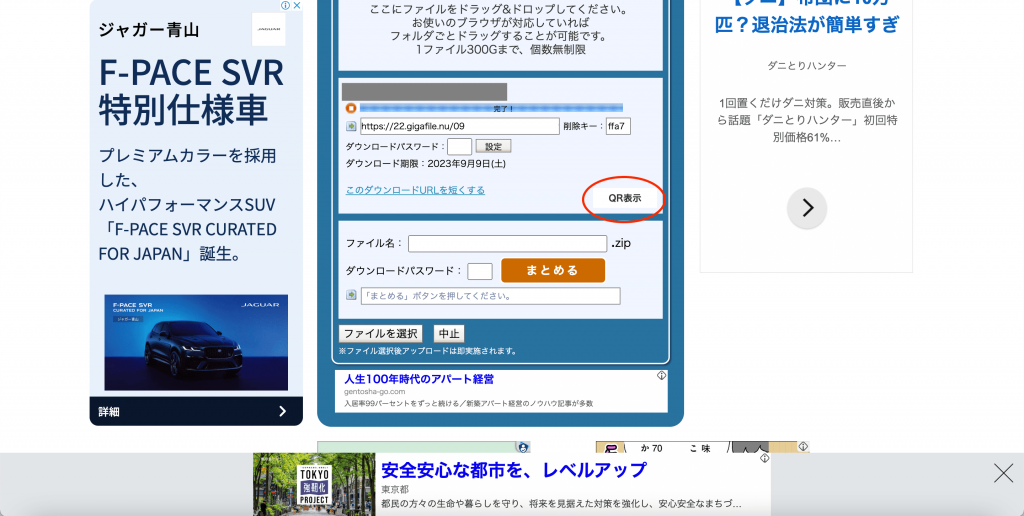Click the Tokyo 強靭化 Project banner image
Screen dimensions: 1024x516
pos(314,484)
